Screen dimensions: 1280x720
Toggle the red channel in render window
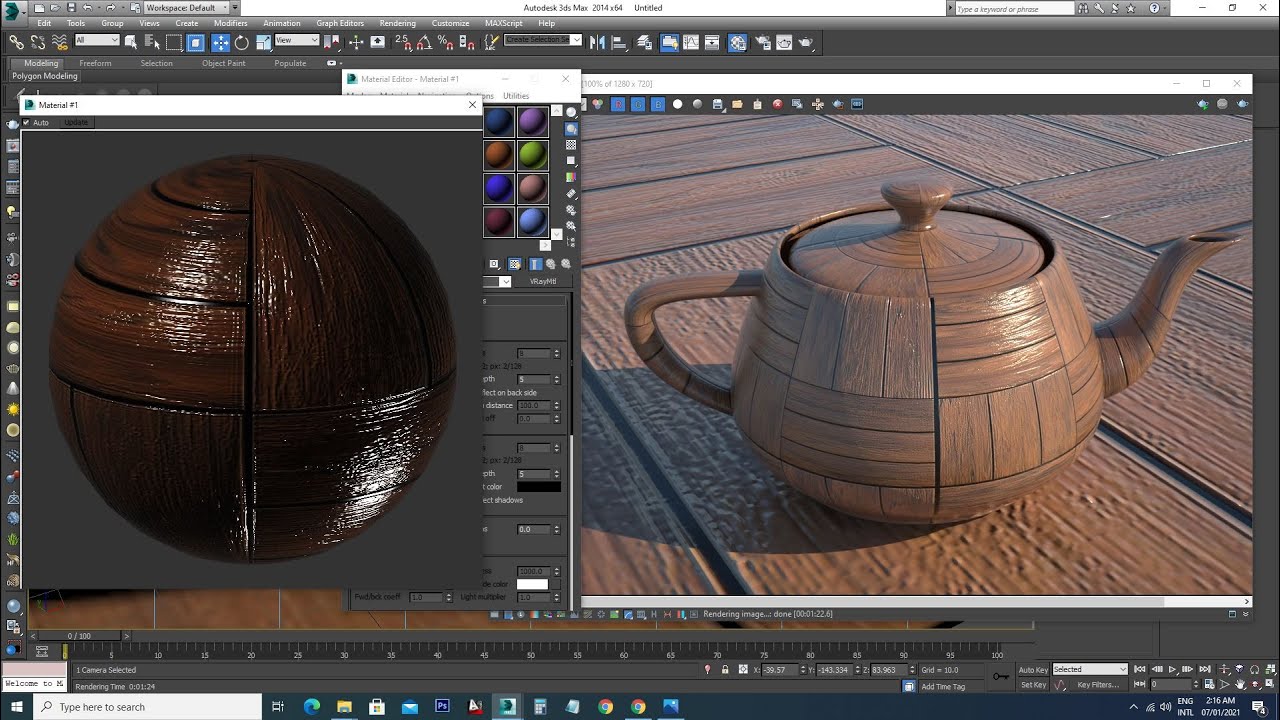618,104
